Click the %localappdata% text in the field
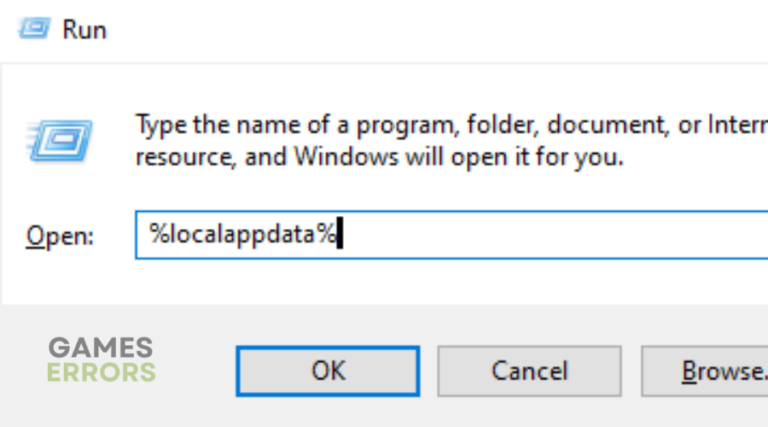 point(242,235)
